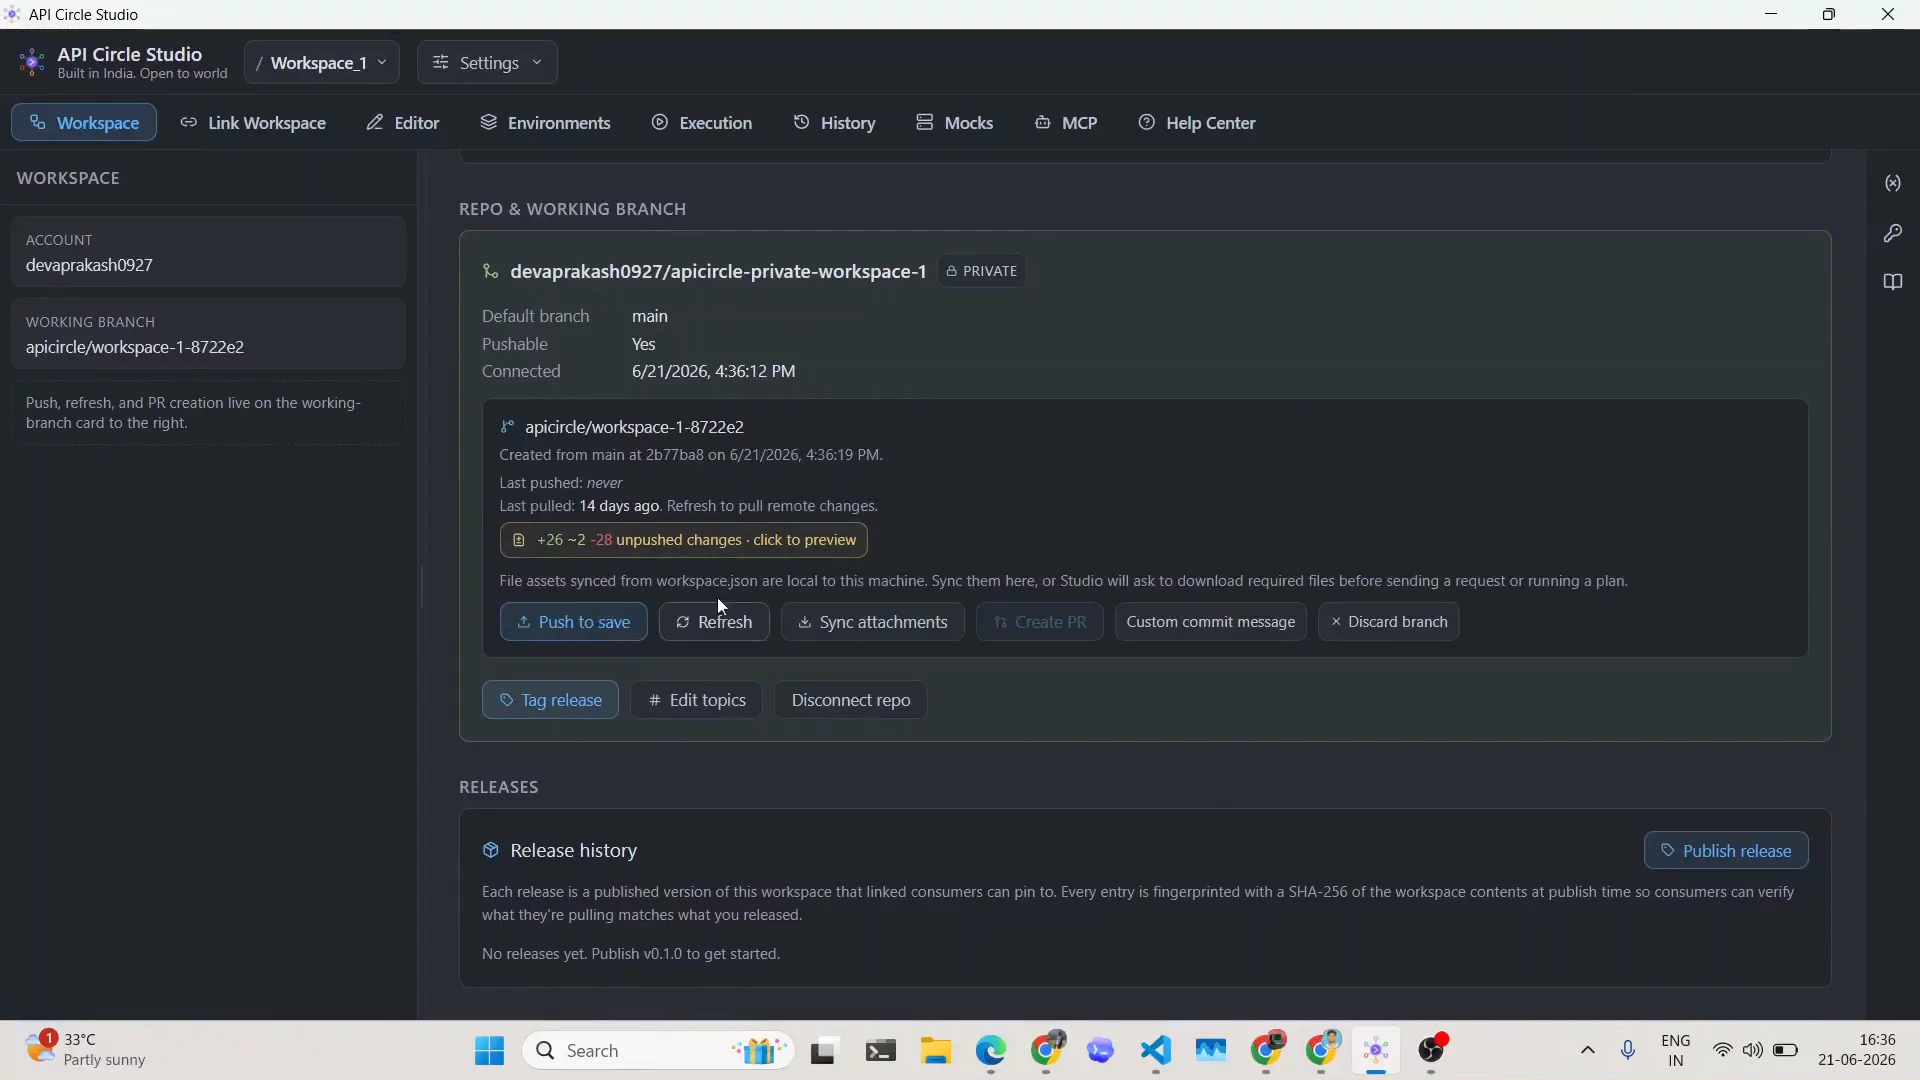
Task: Click Discard branch button
Action: click(1389, 622)
